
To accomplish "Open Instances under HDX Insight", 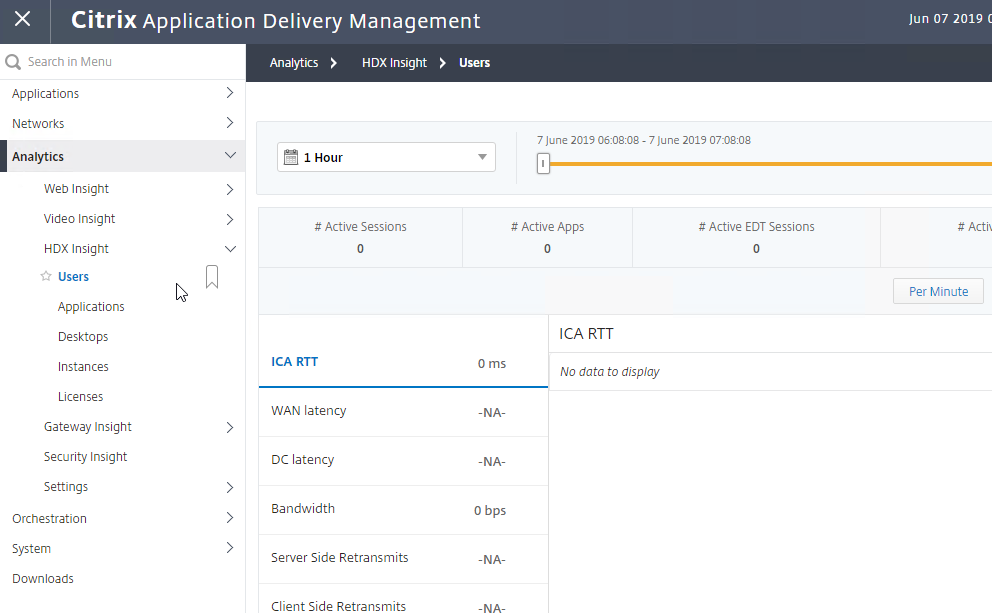I will pos(83,367).
